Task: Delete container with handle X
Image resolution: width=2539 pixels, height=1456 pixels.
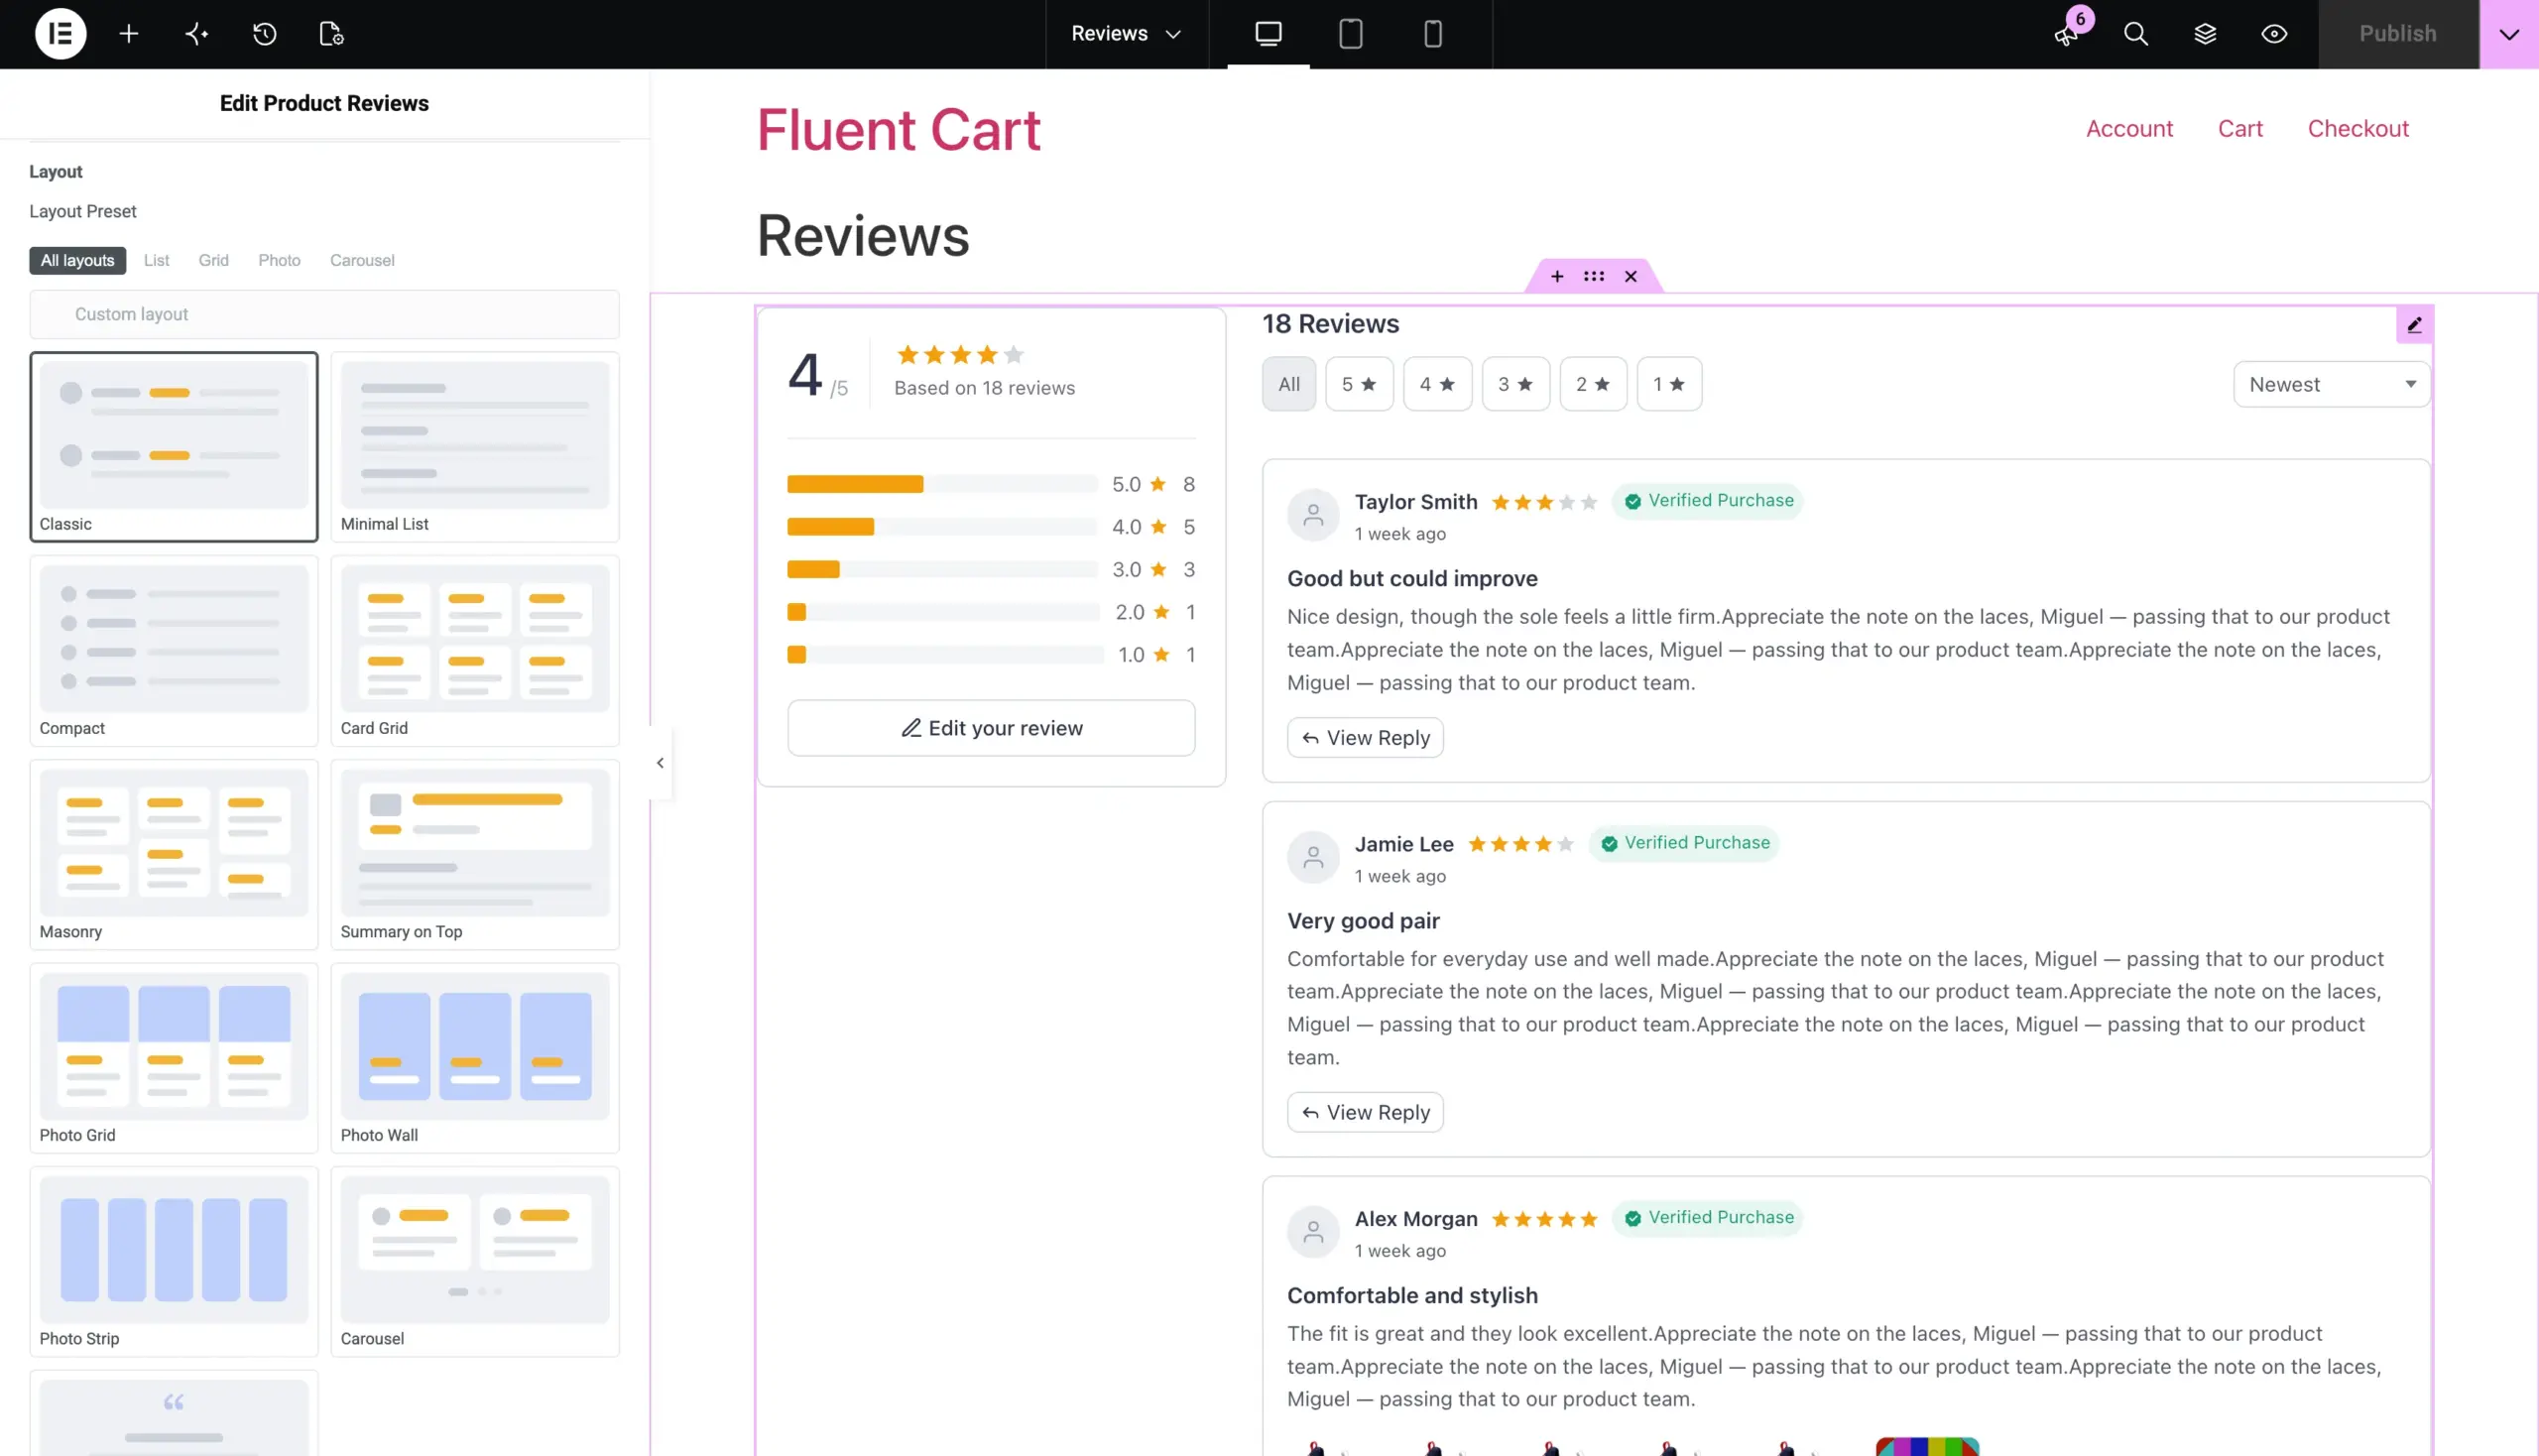Action: (1631, 276)
